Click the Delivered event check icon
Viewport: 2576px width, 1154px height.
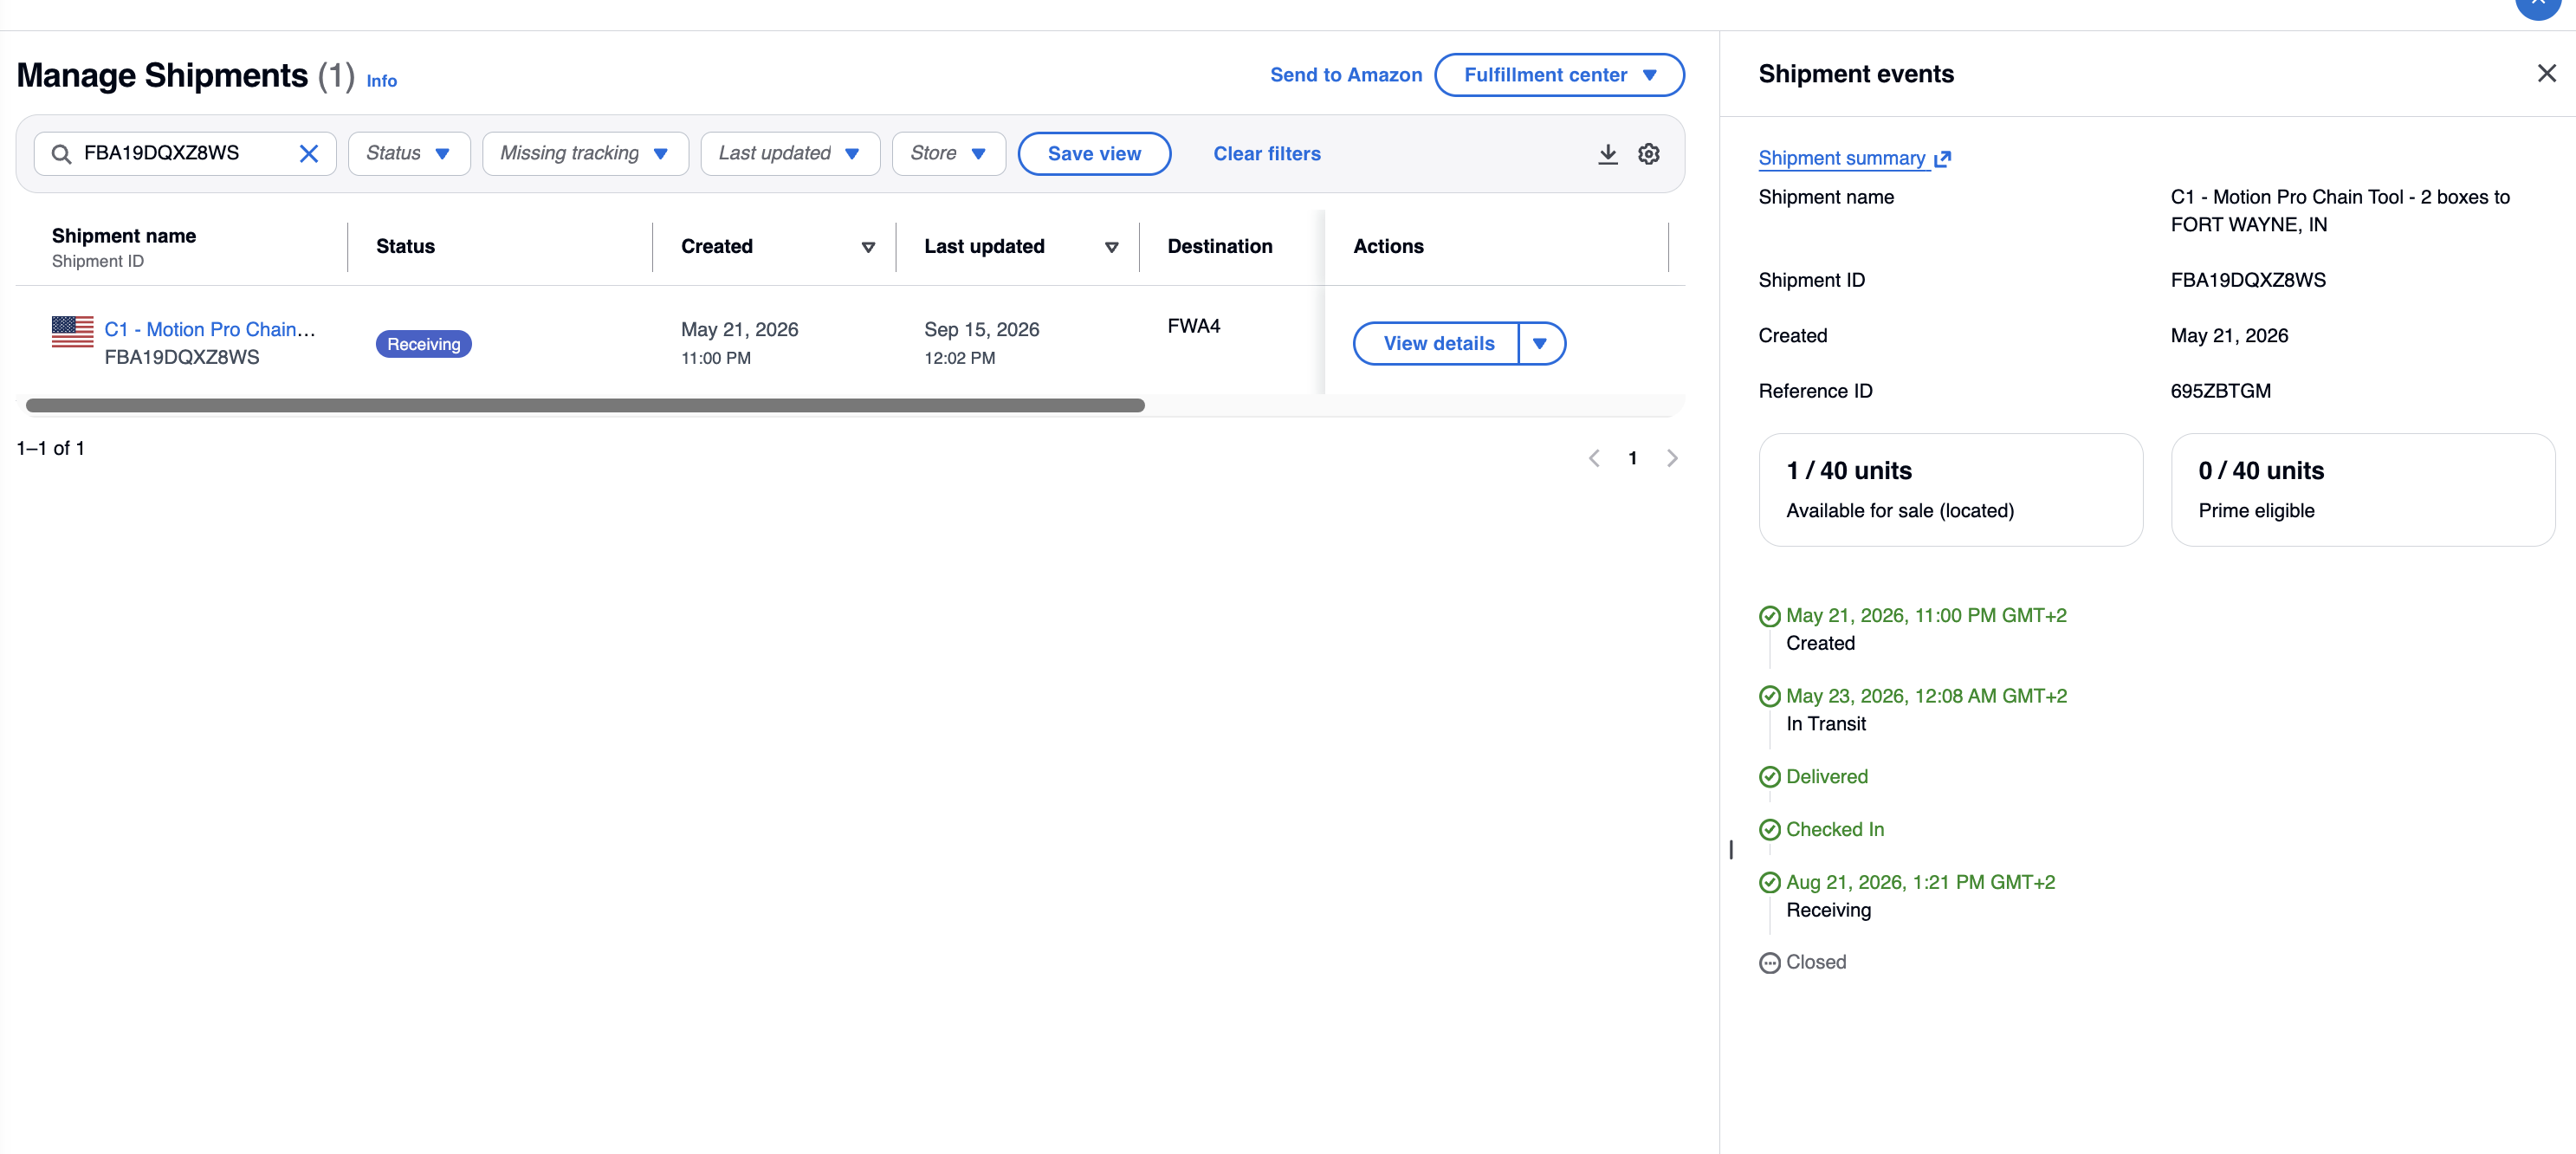1769,777
